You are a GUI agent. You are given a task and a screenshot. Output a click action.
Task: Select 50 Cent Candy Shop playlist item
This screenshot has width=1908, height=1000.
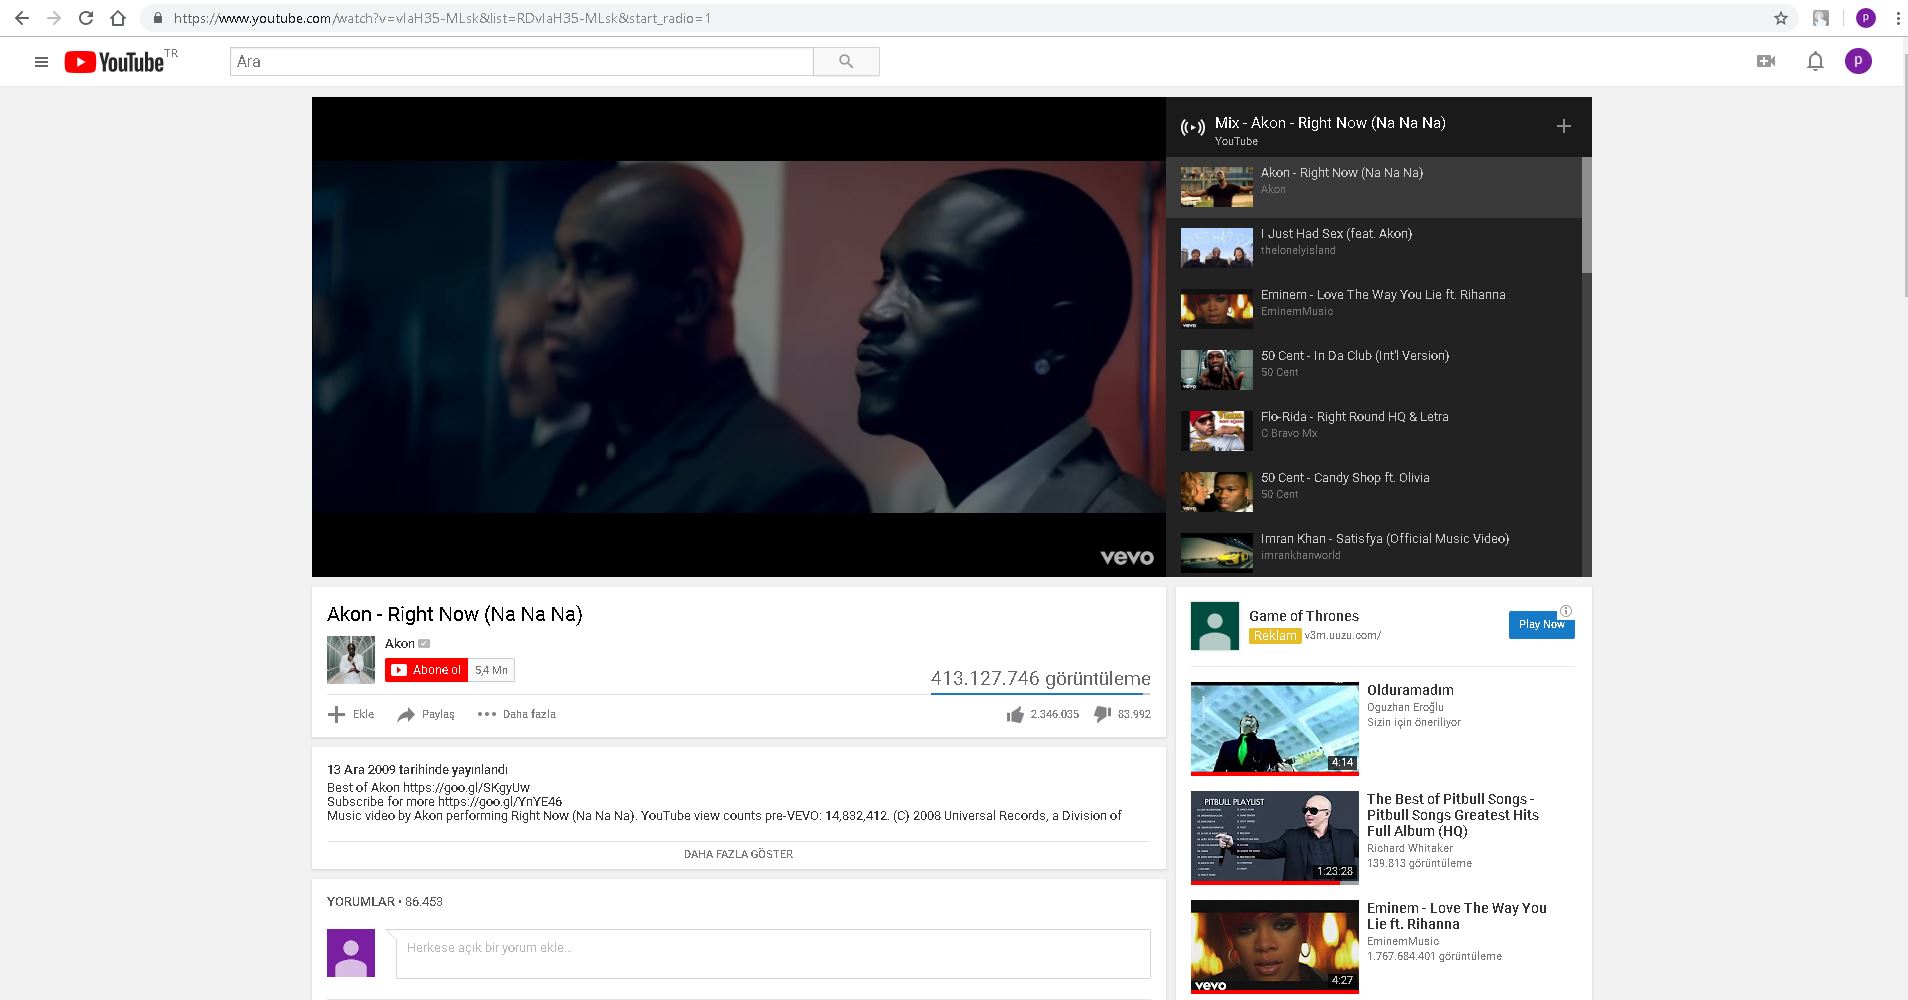coord(1374,491)
